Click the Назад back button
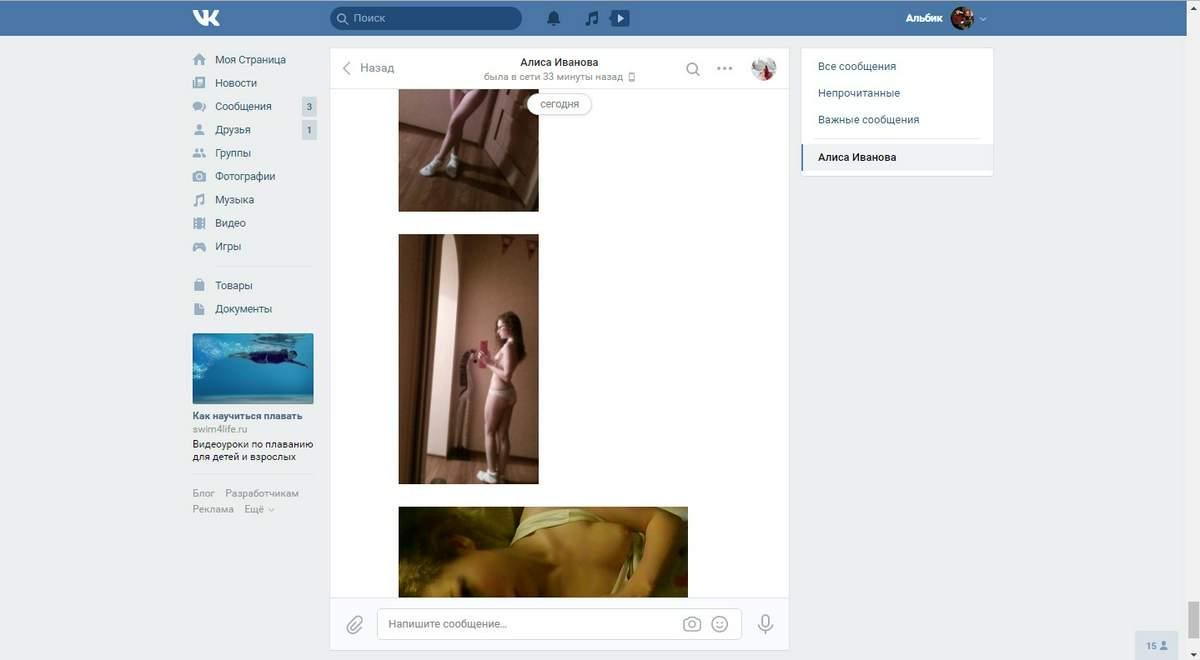 click(x=369, y=68)
